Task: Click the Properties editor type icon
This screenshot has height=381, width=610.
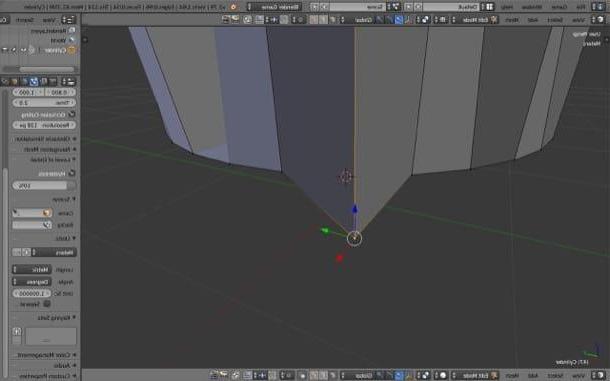Action: tap(69, 81)
